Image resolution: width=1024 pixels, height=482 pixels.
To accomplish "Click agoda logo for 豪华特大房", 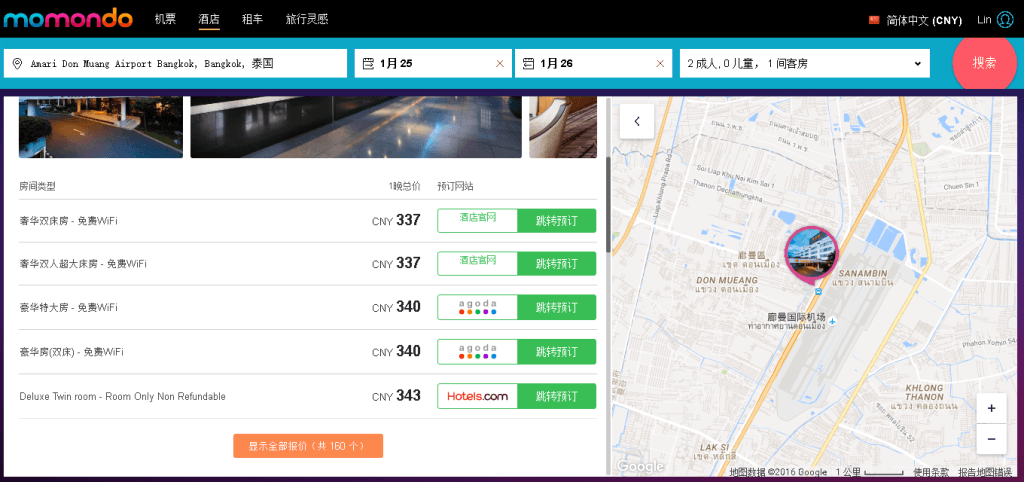I will 477,307.
